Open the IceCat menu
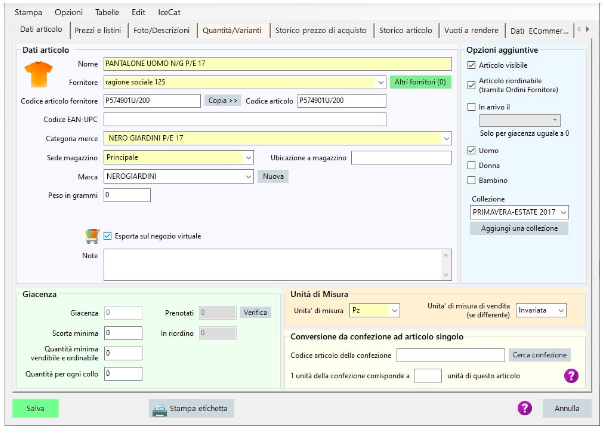This screenshot has height=429, width=603. (x=169, y=12)
